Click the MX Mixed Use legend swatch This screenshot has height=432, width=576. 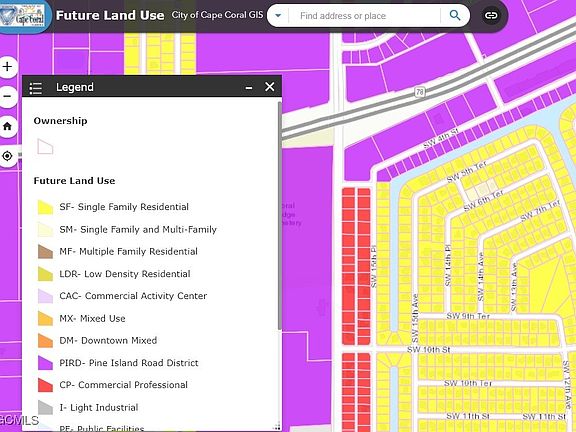pos(45,318)
